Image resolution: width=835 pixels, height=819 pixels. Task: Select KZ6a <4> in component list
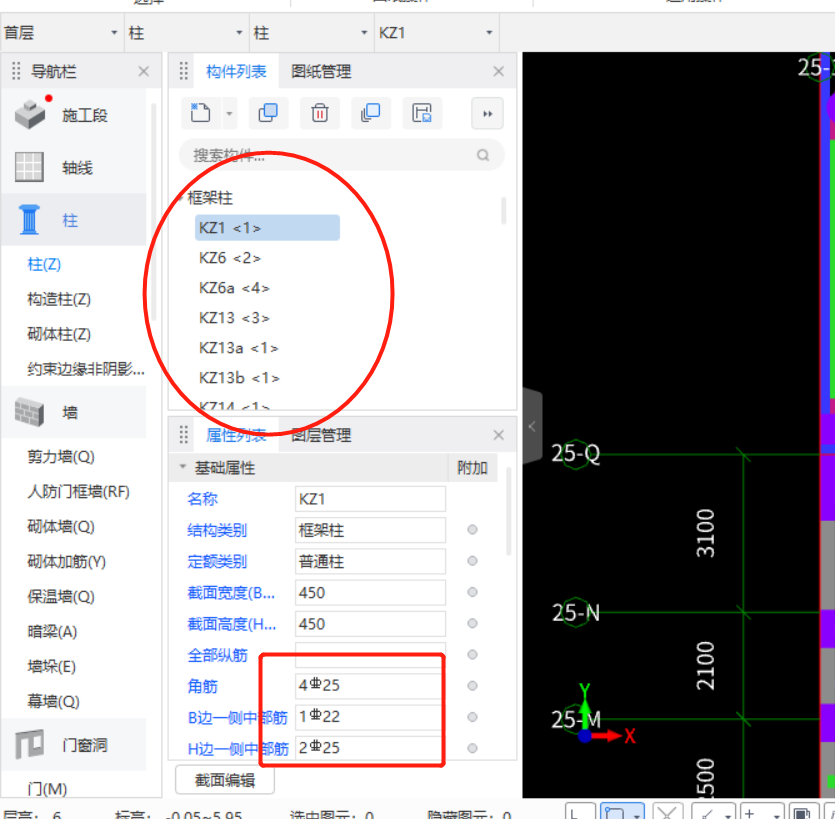[234, 288]
